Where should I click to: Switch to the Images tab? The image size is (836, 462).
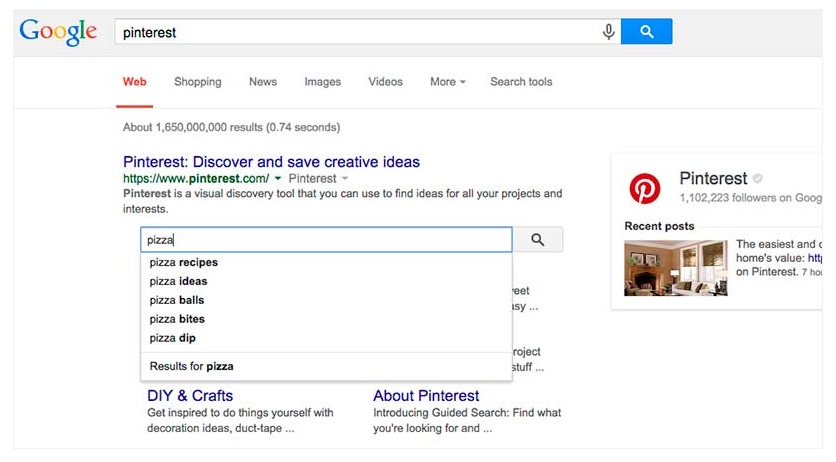(323, 82)
